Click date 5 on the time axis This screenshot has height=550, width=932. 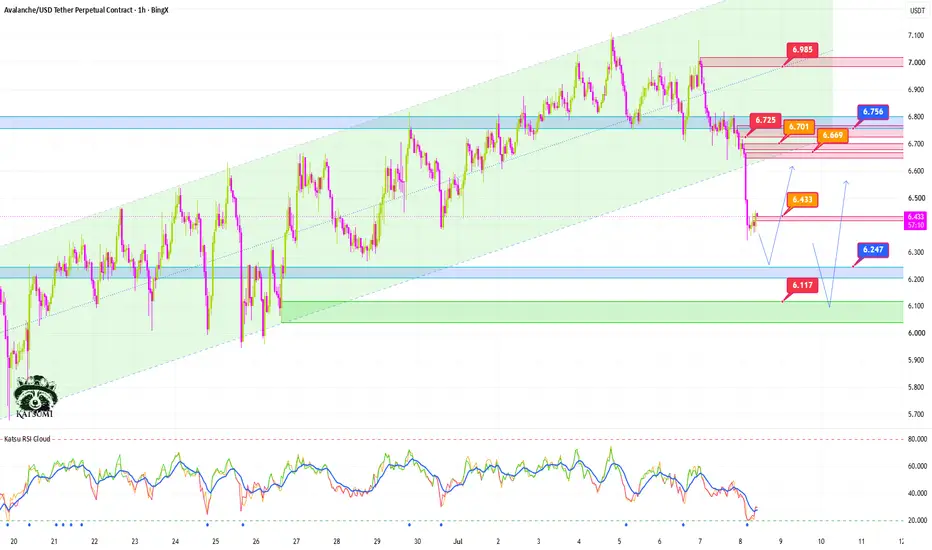click(619, 542)
